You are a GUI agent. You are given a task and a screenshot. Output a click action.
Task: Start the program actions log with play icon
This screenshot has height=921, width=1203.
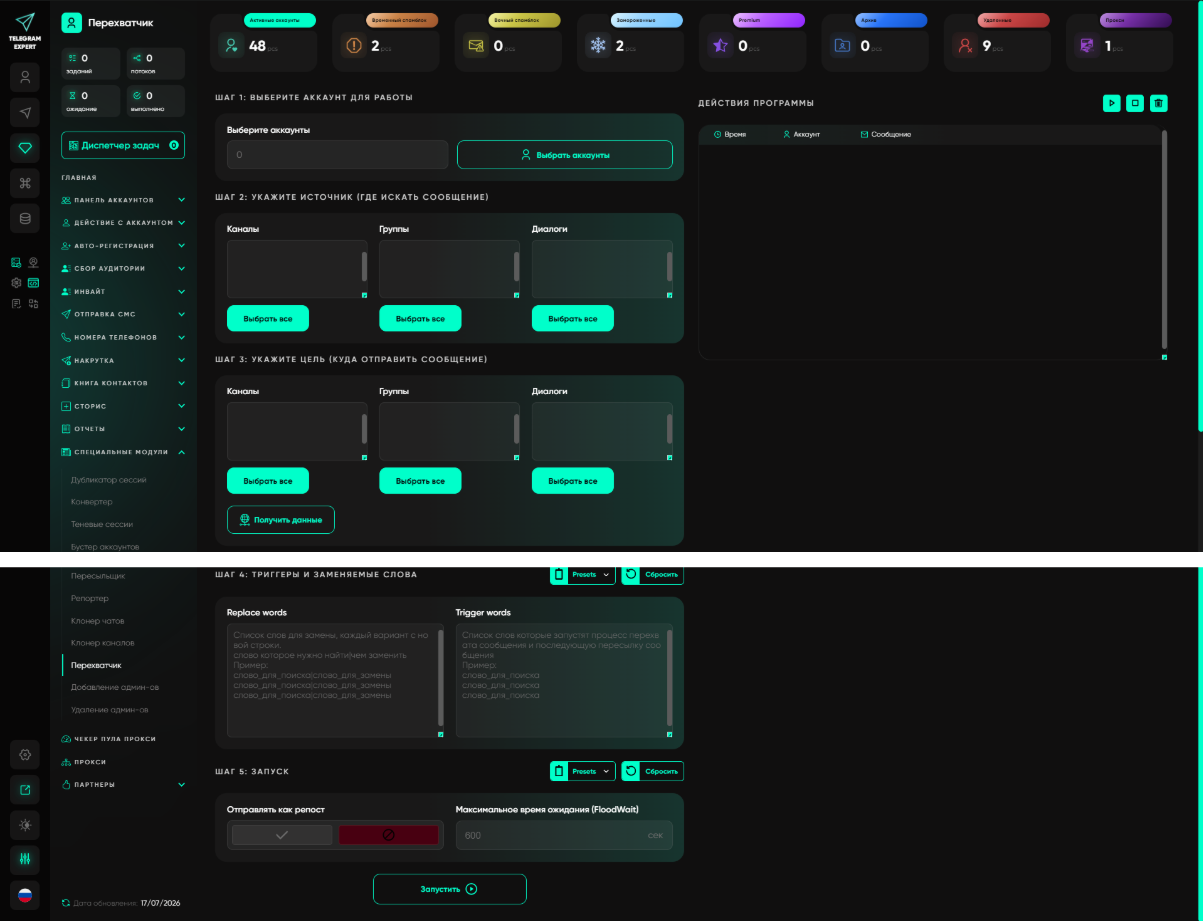[1111, 103]
